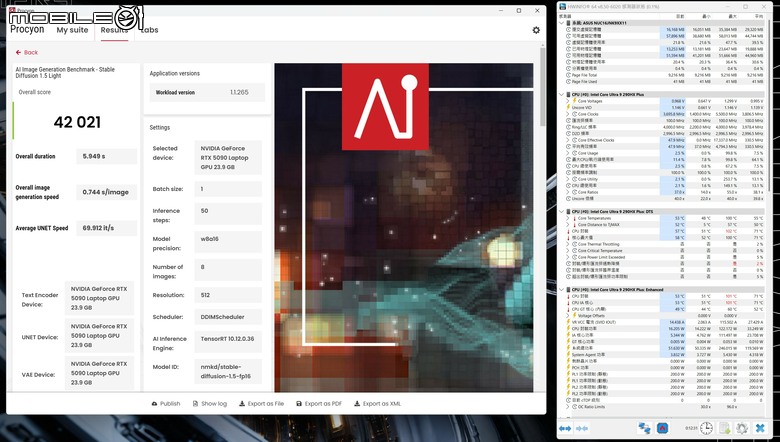Click HWiNFO blue X close sensors icon
The width and height of the screenshot is (780, 442).
[x=760, y=428]
